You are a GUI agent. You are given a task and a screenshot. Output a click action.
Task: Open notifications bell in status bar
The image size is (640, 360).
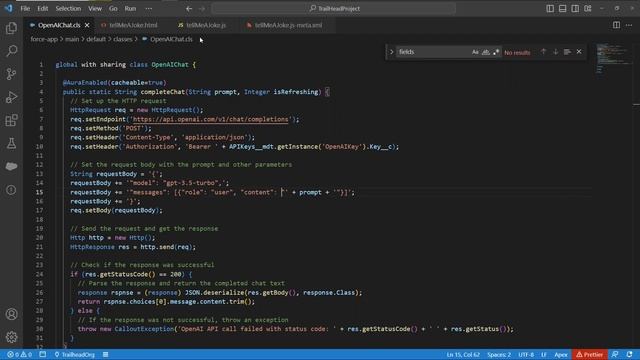(629, 355)
